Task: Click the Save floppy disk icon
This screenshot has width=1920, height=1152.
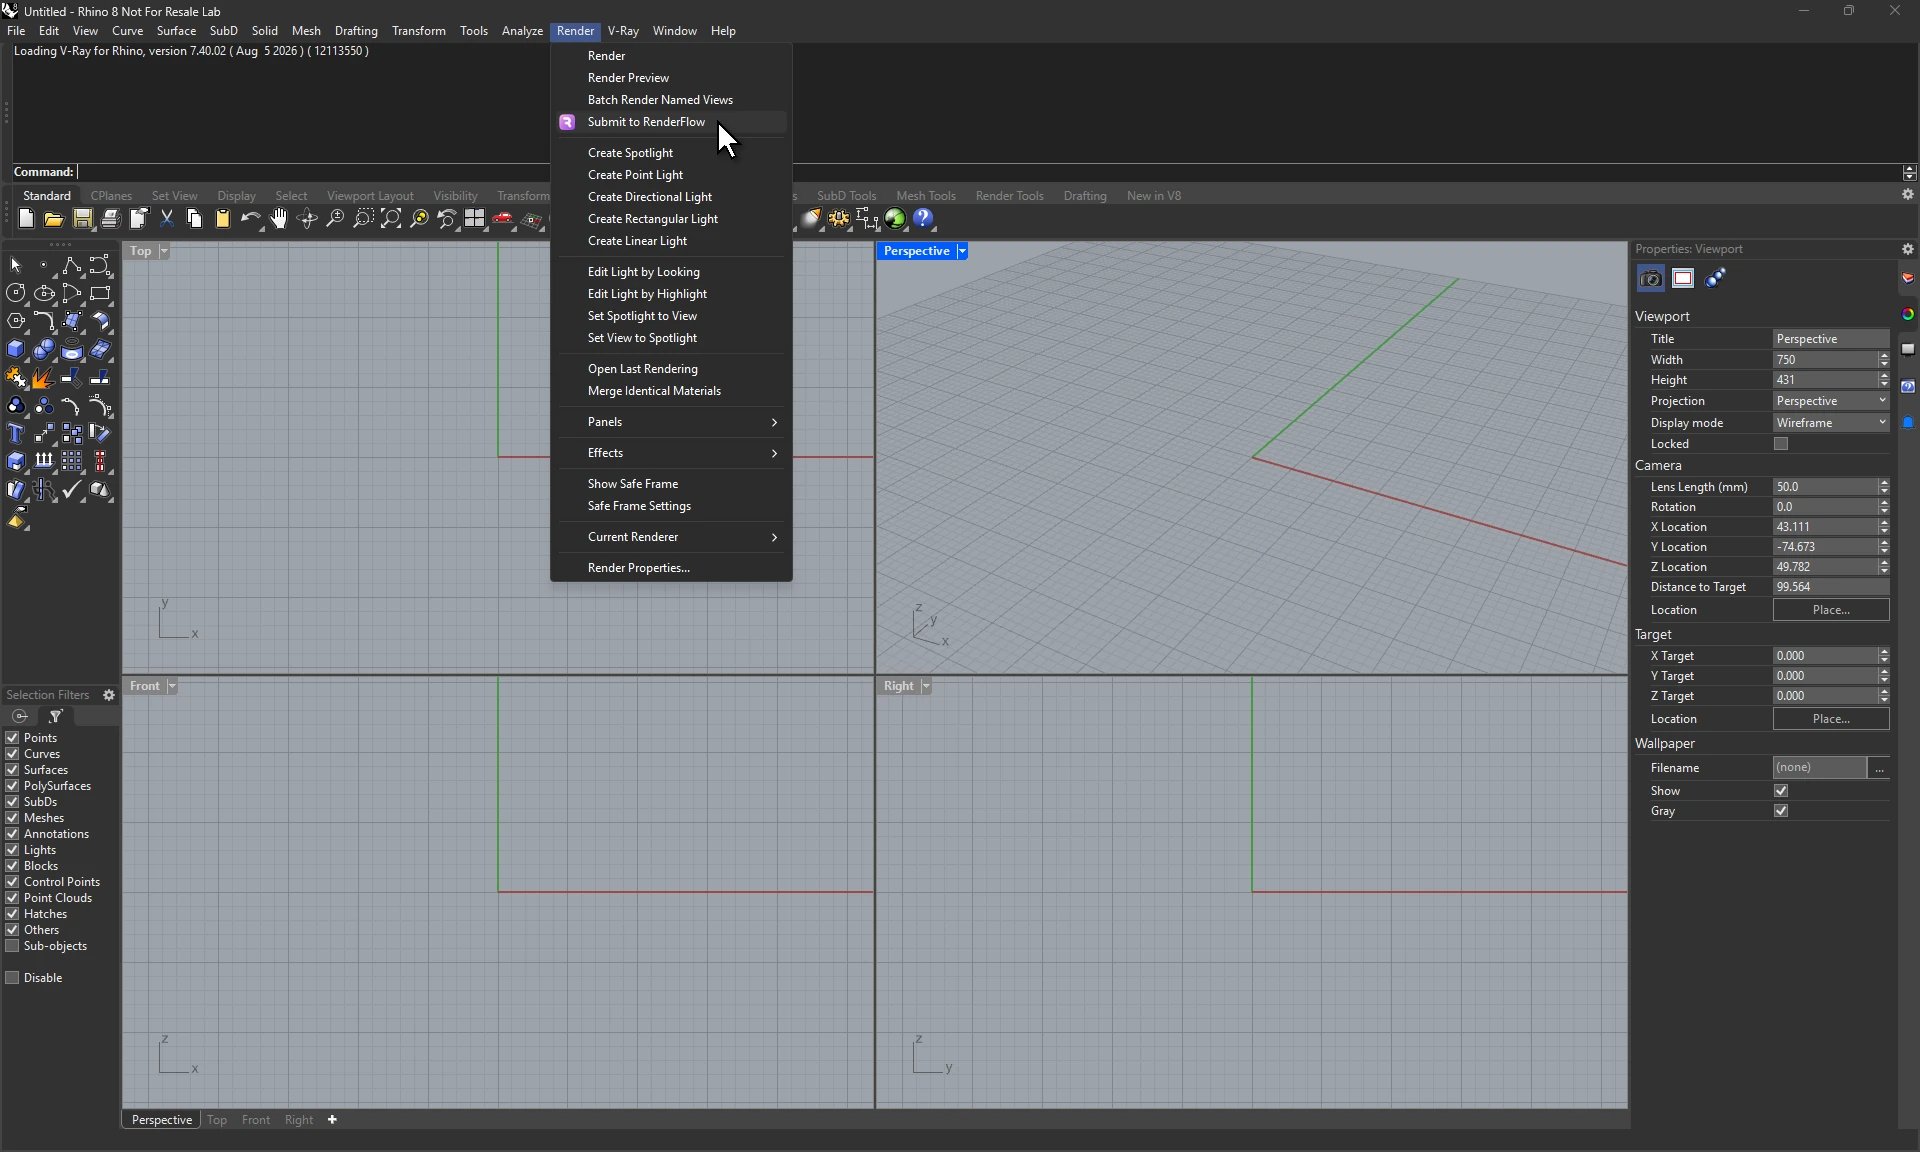Action: (83, 219)
